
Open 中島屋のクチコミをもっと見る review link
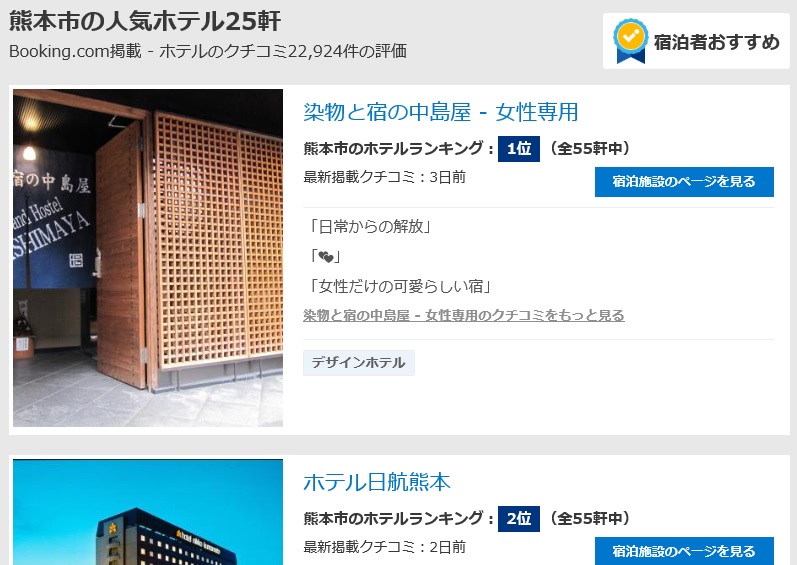click(464, 315)
